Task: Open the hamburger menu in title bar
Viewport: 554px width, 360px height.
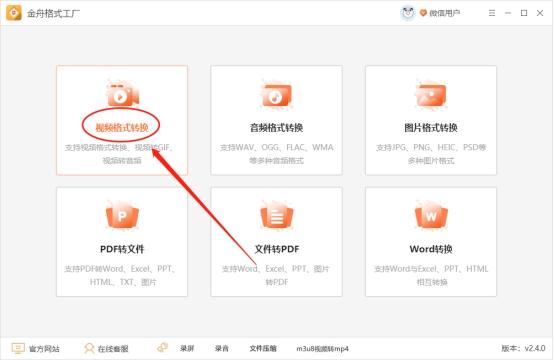Action: pyautogui.click(x=492, y=13)
